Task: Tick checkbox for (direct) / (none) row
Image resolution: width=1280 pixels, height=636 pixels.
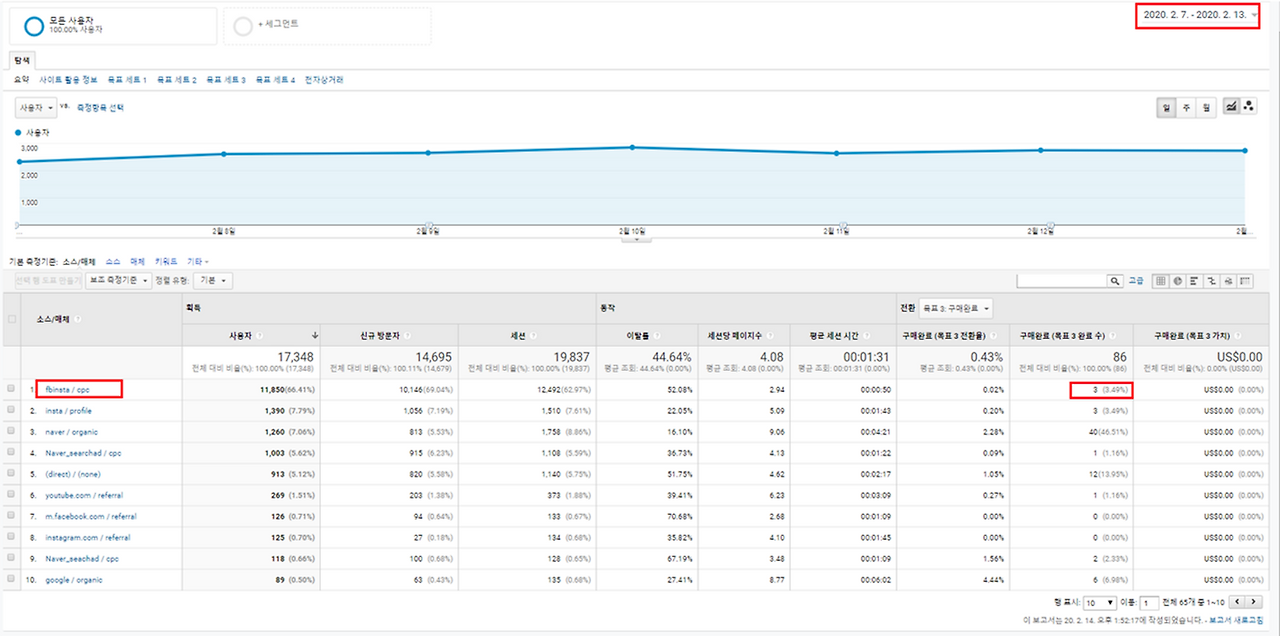Action: click(12, 474)
